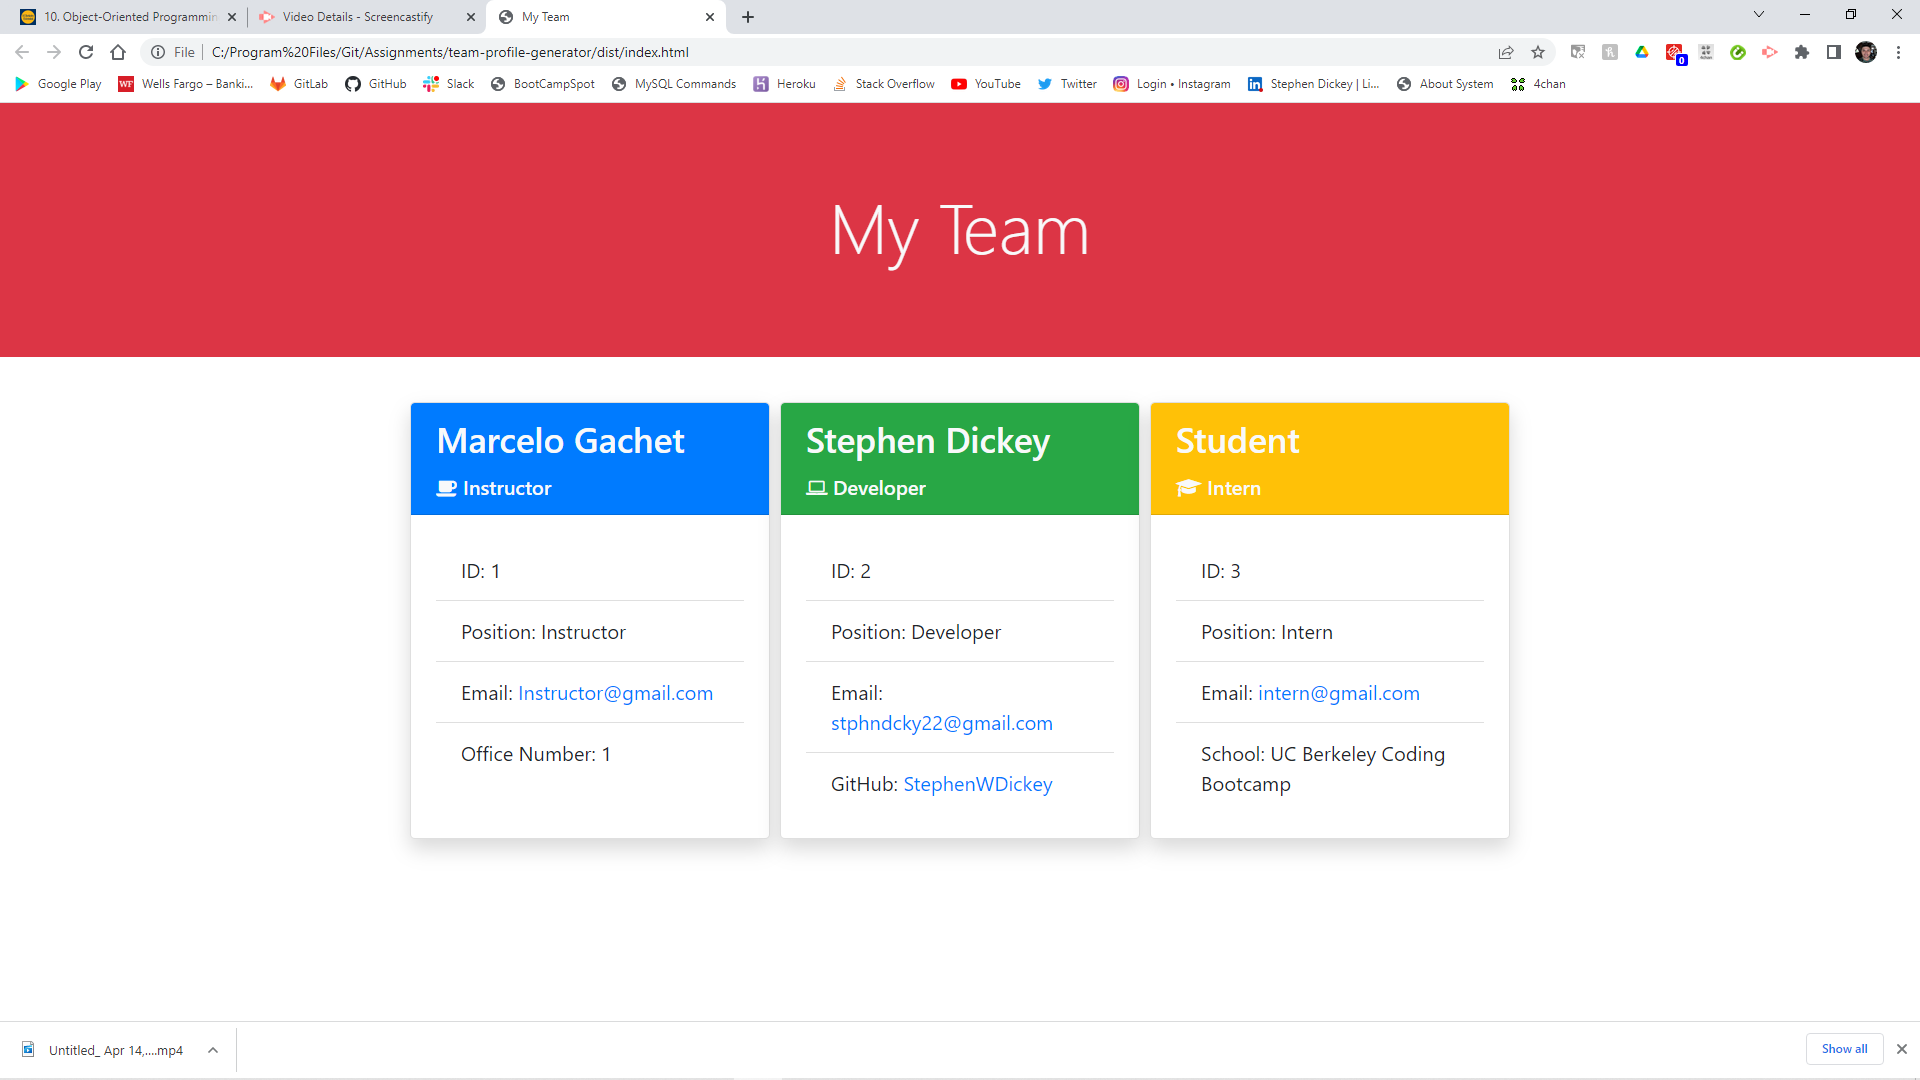
Task: Open the Extensions puzzle piece icon
Action: tap(1802, 52)
